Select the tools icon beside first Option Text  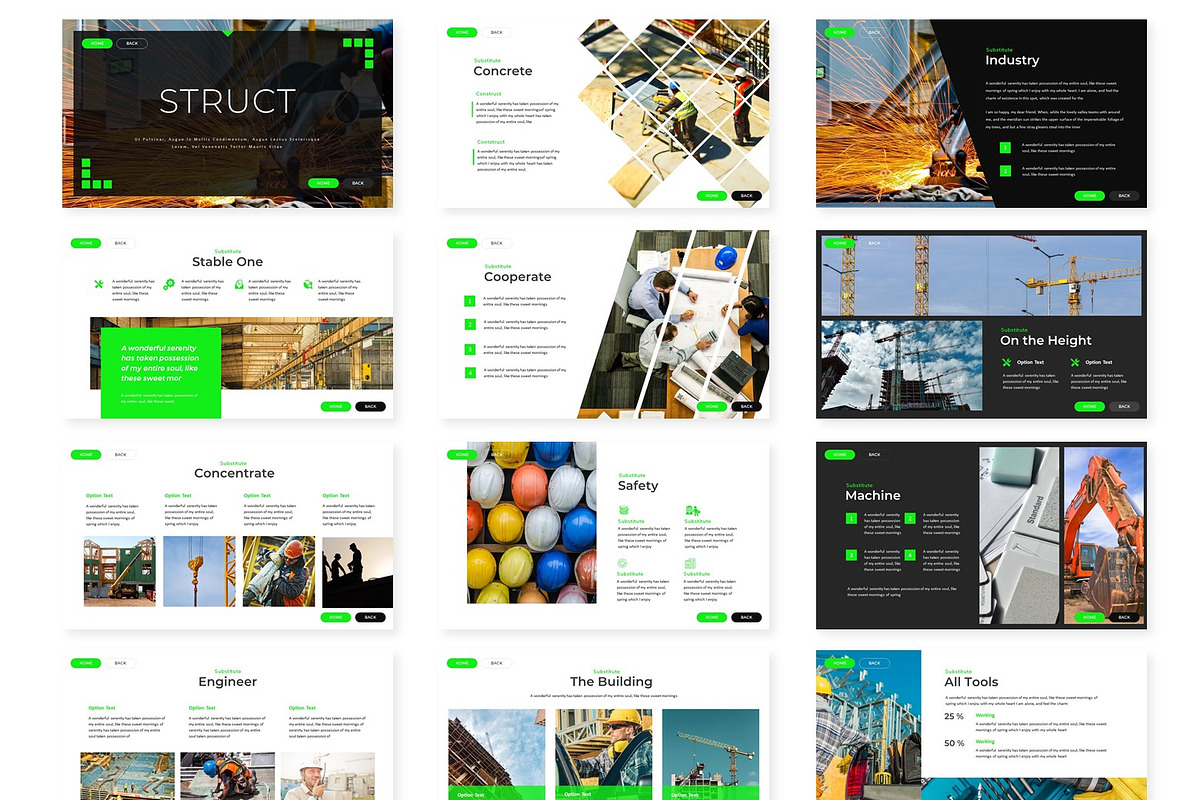(x=1007, y=362)
